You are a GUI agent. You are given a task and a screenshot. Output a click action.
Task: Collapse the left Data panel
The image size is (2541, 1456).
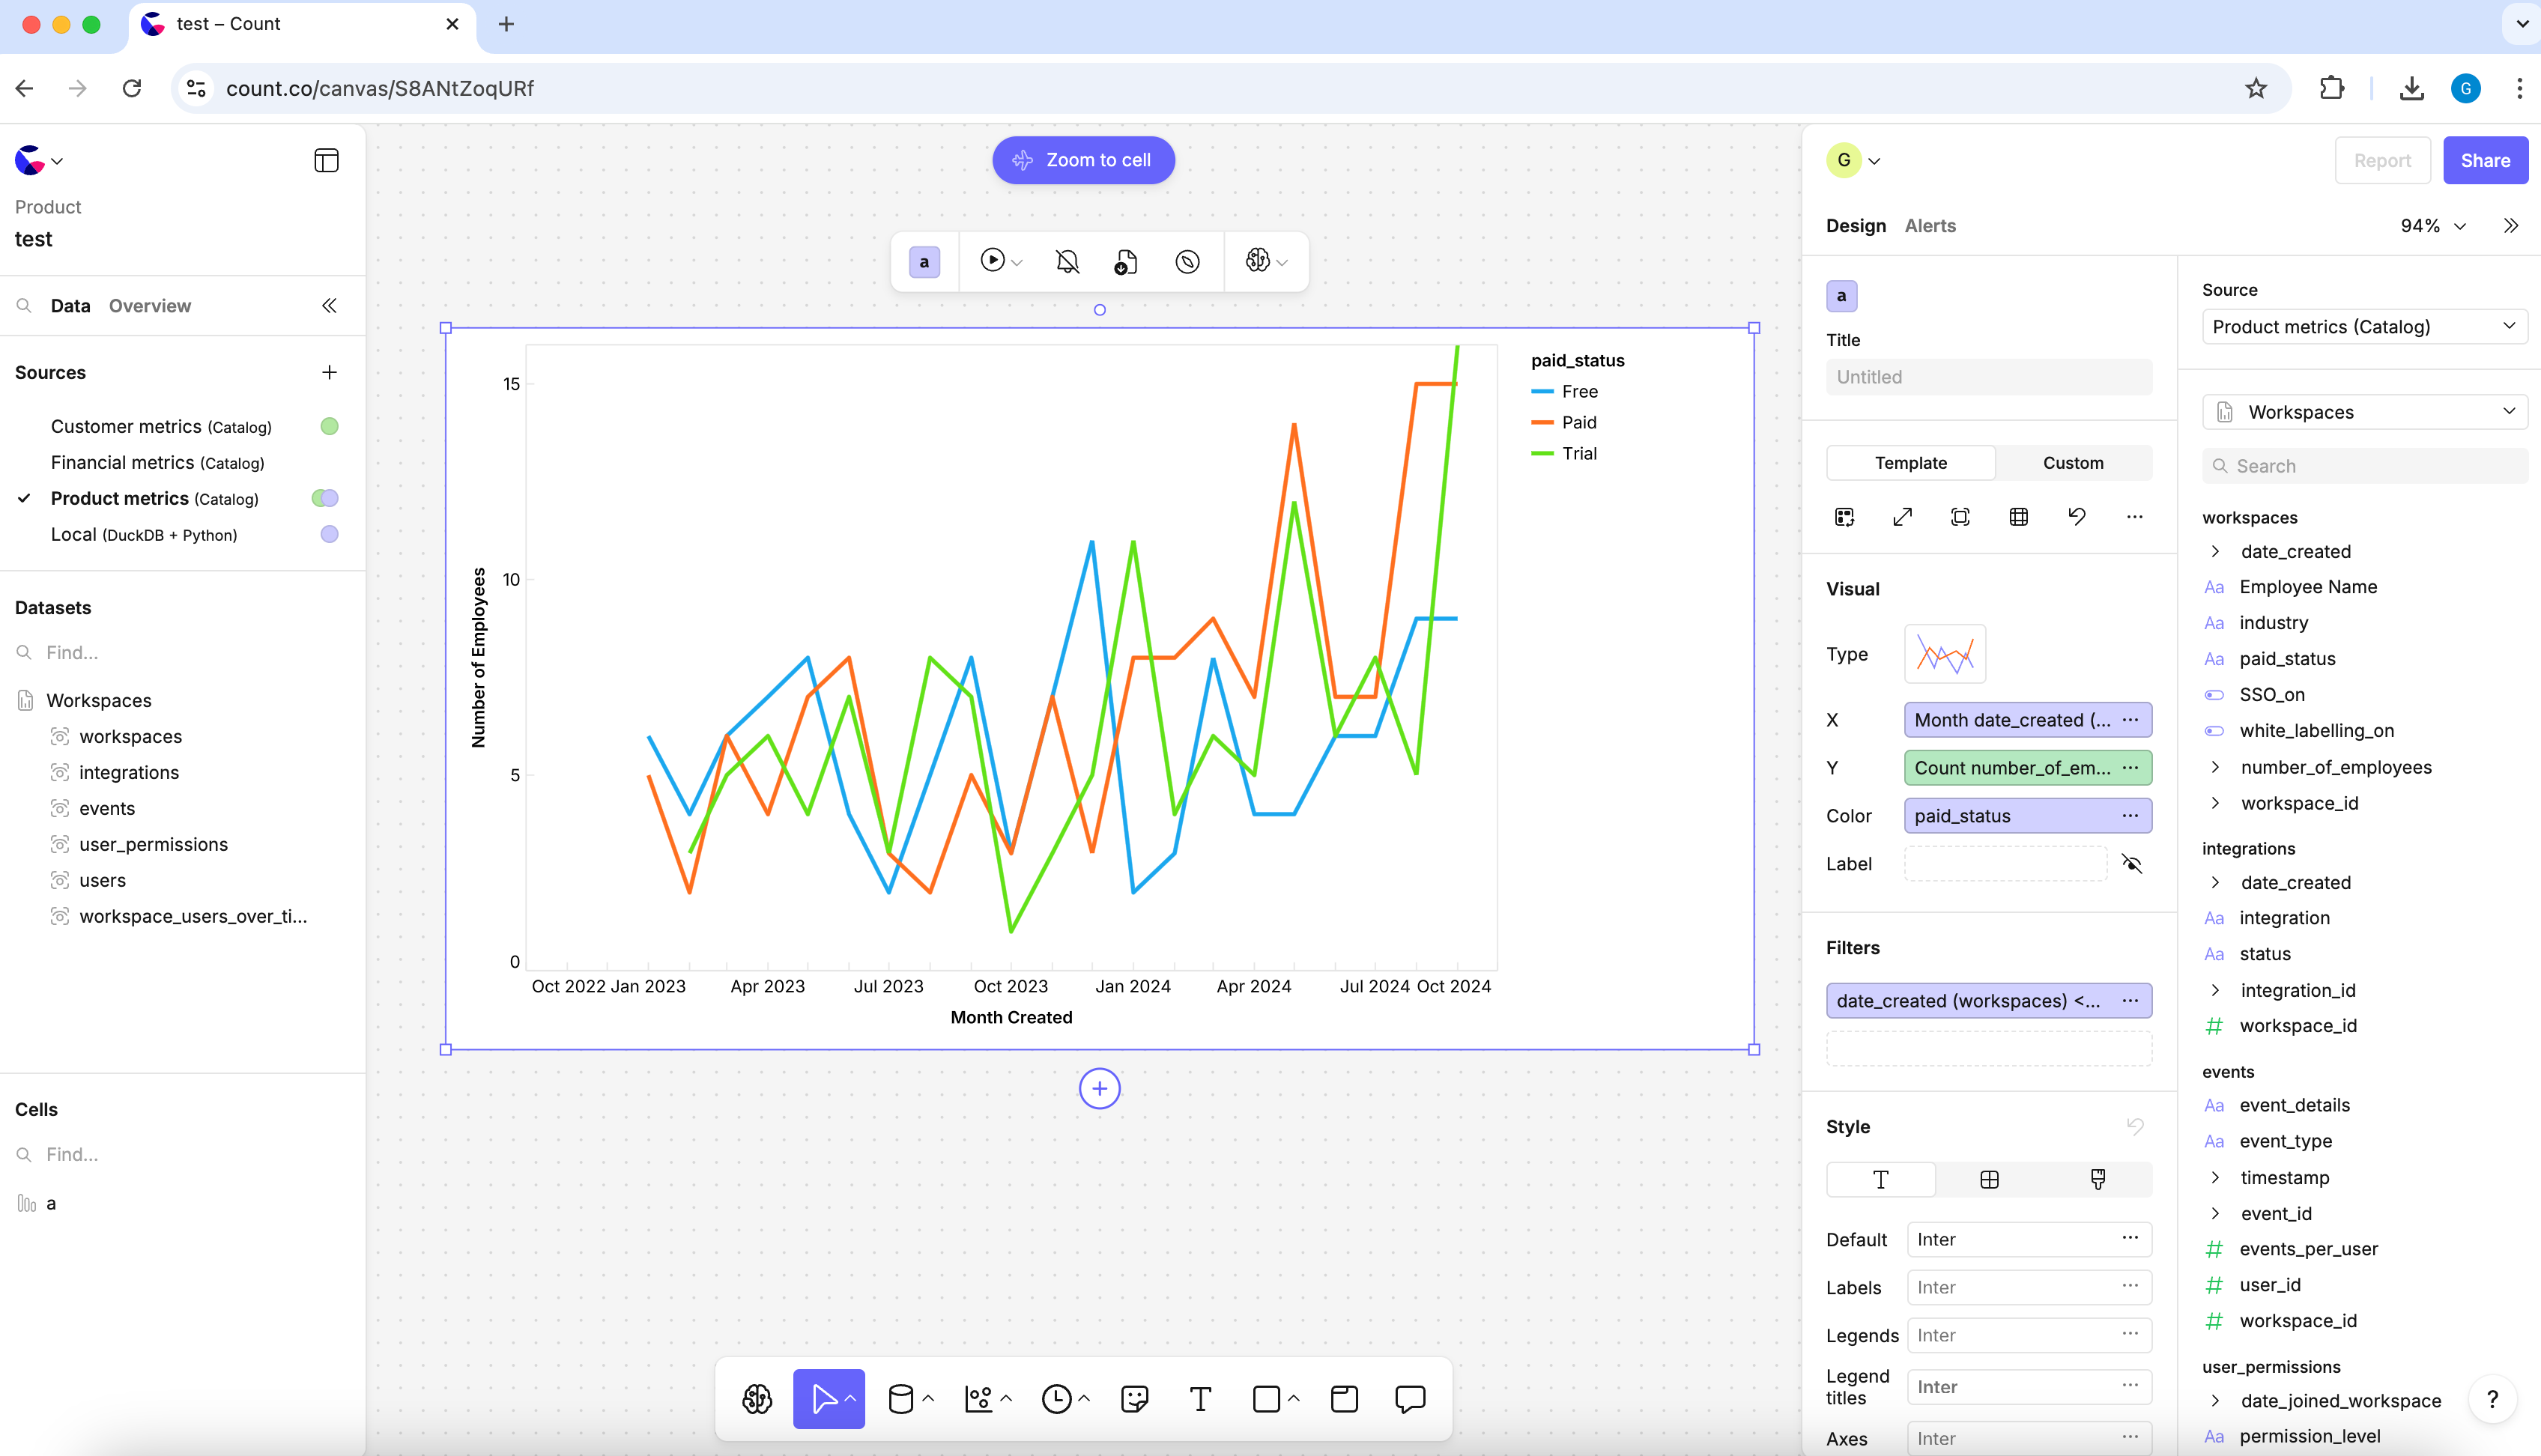click(329, 306)
